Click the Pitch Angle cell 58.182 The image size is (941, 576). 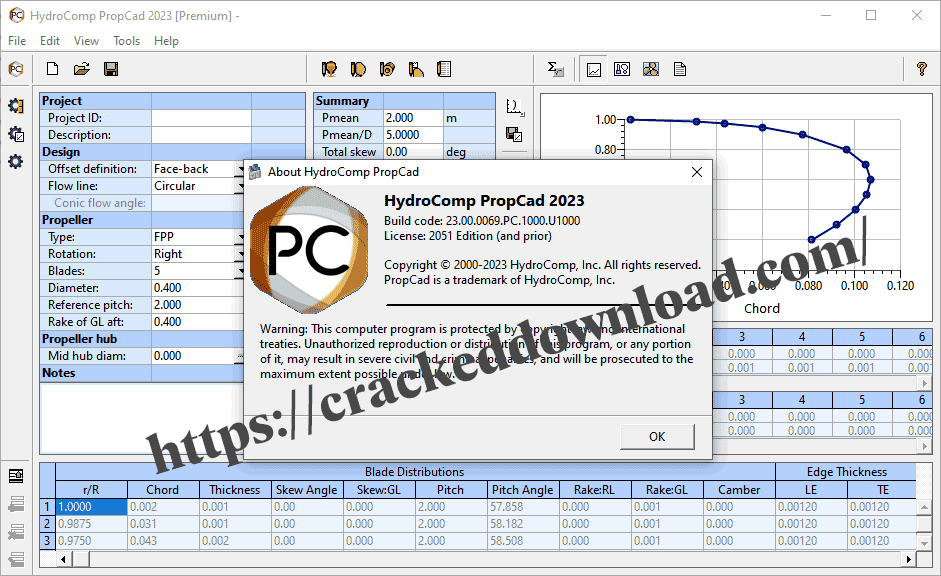pos(523,524)
